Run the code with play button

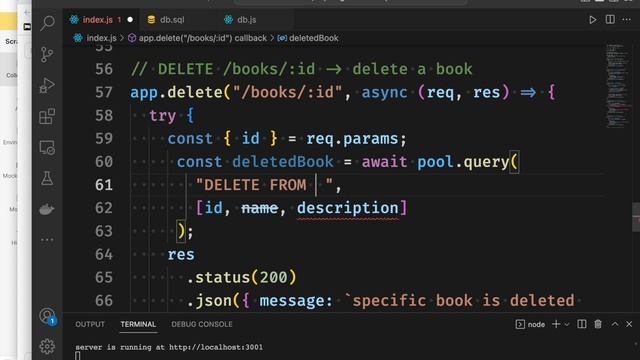click(x=592, y=20)
